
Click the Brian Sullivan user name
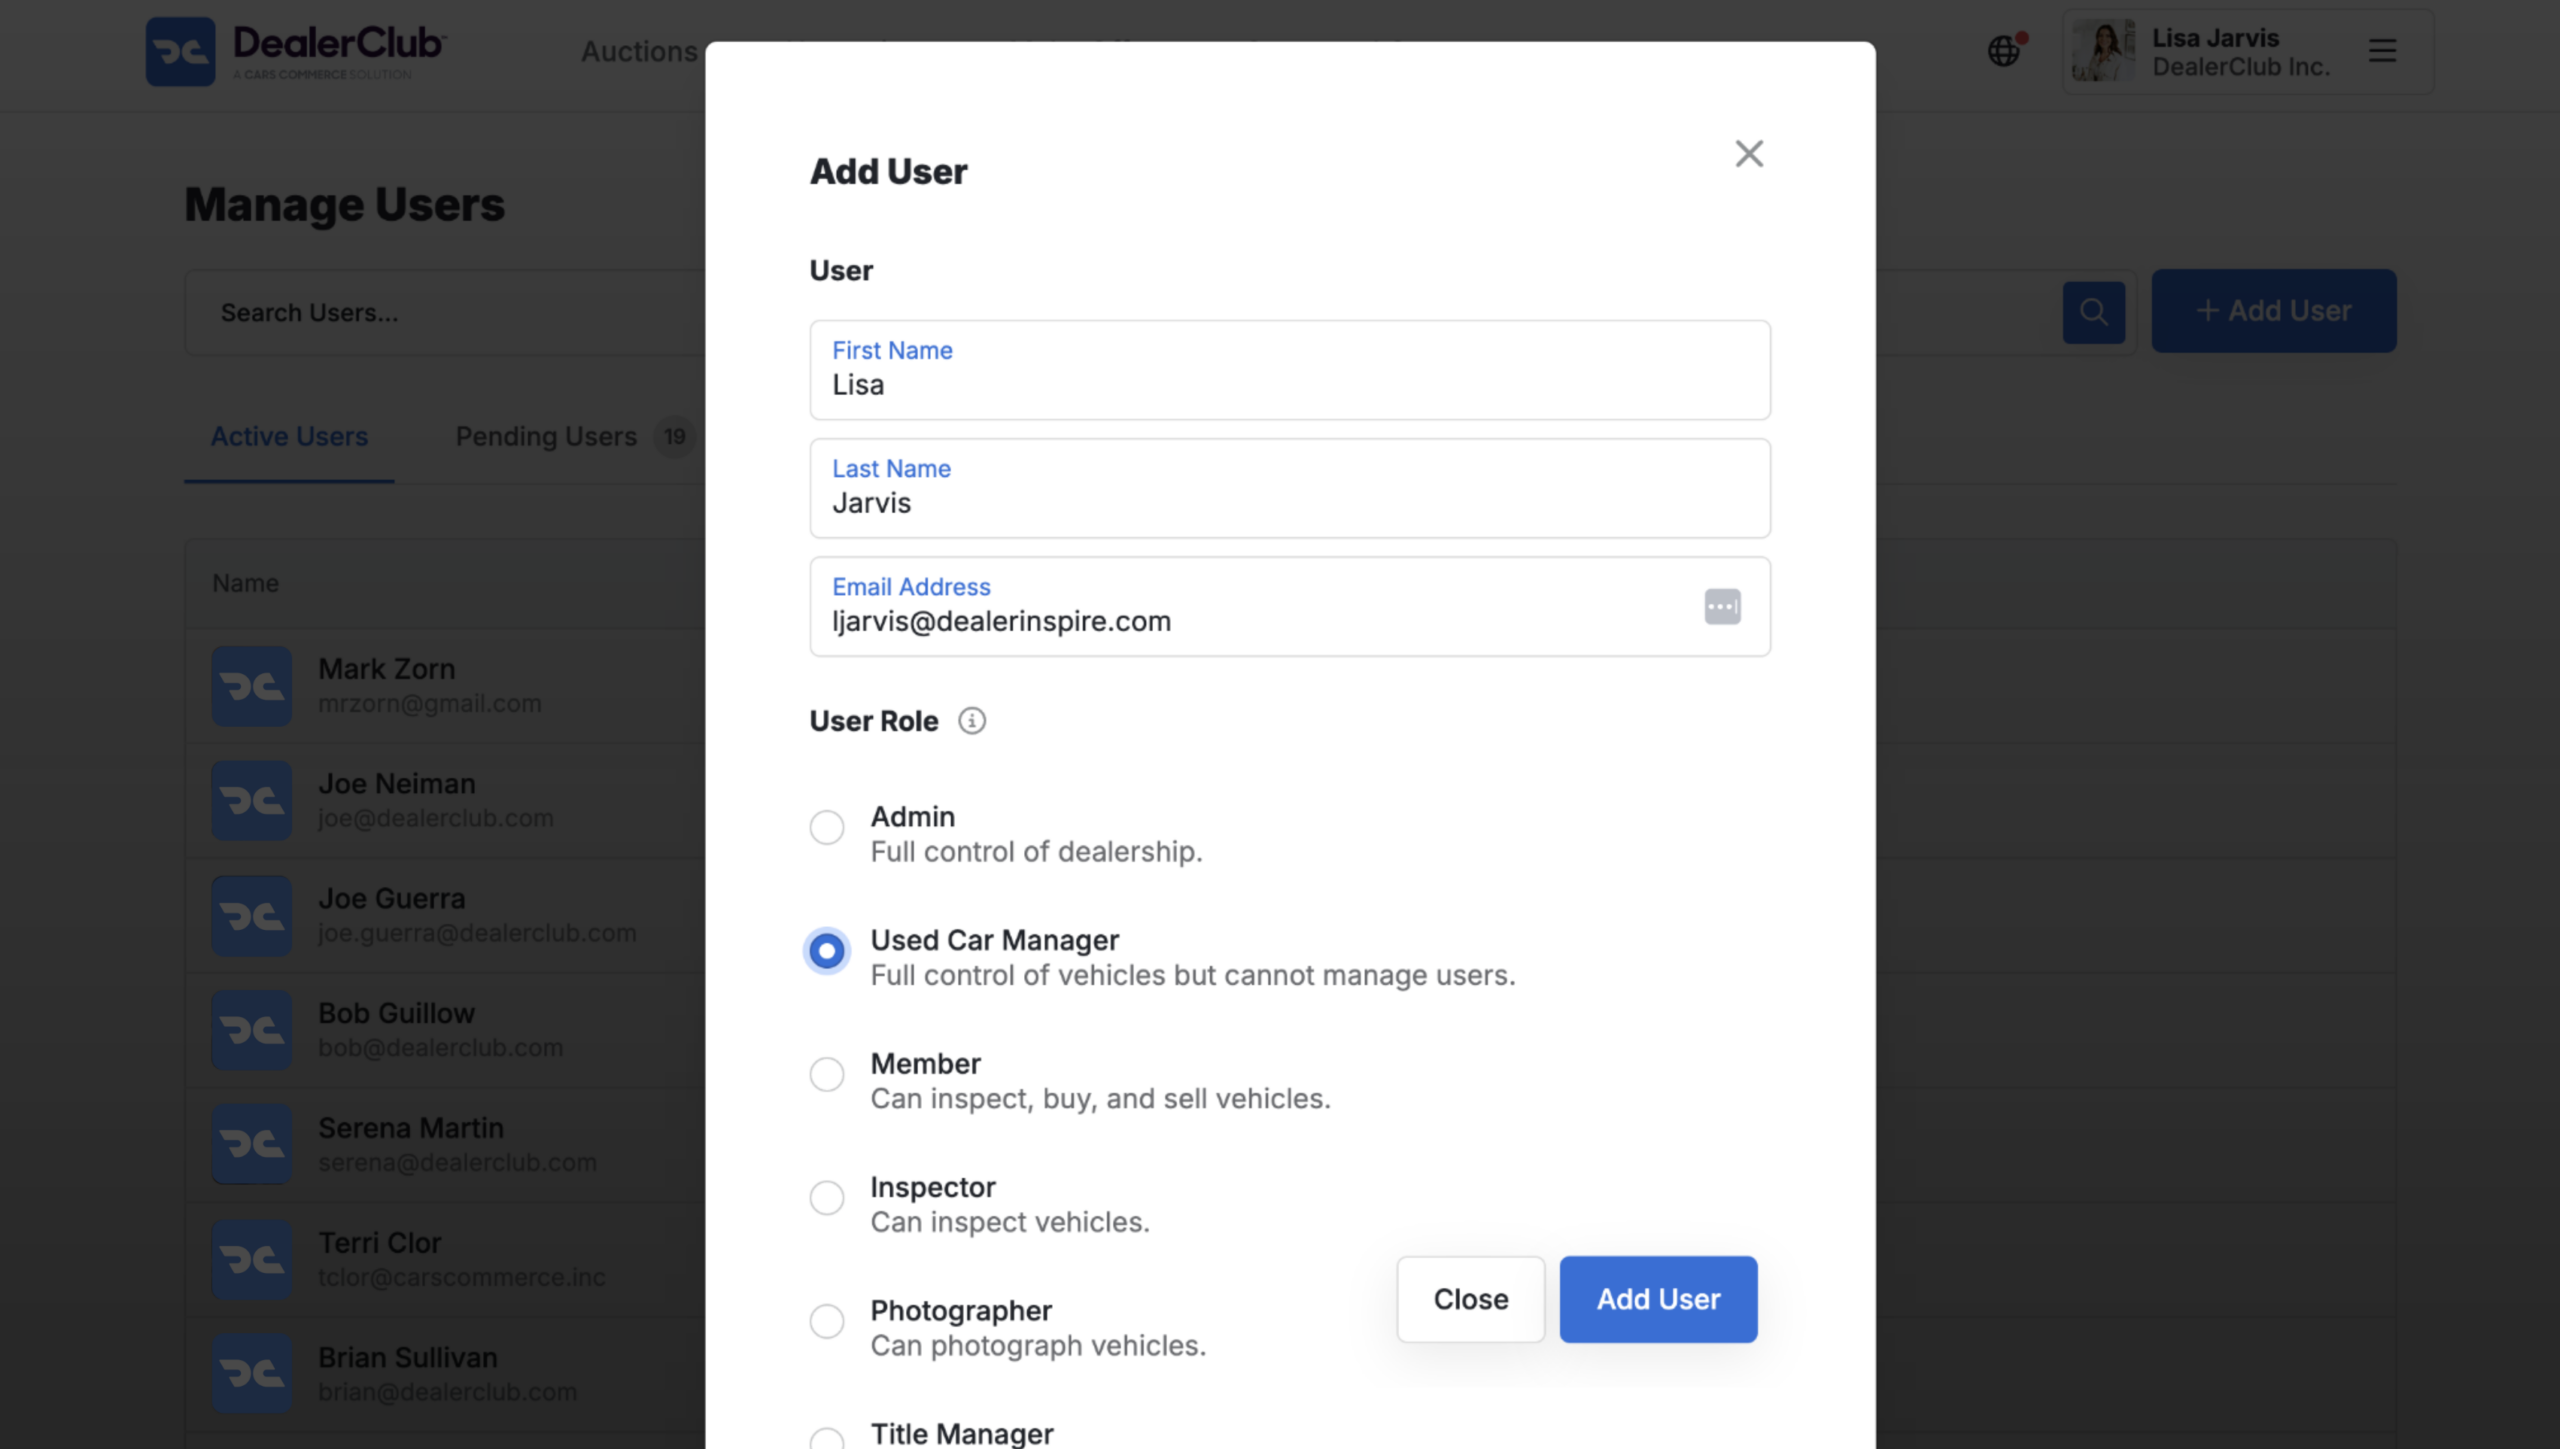pos(408,1358)
